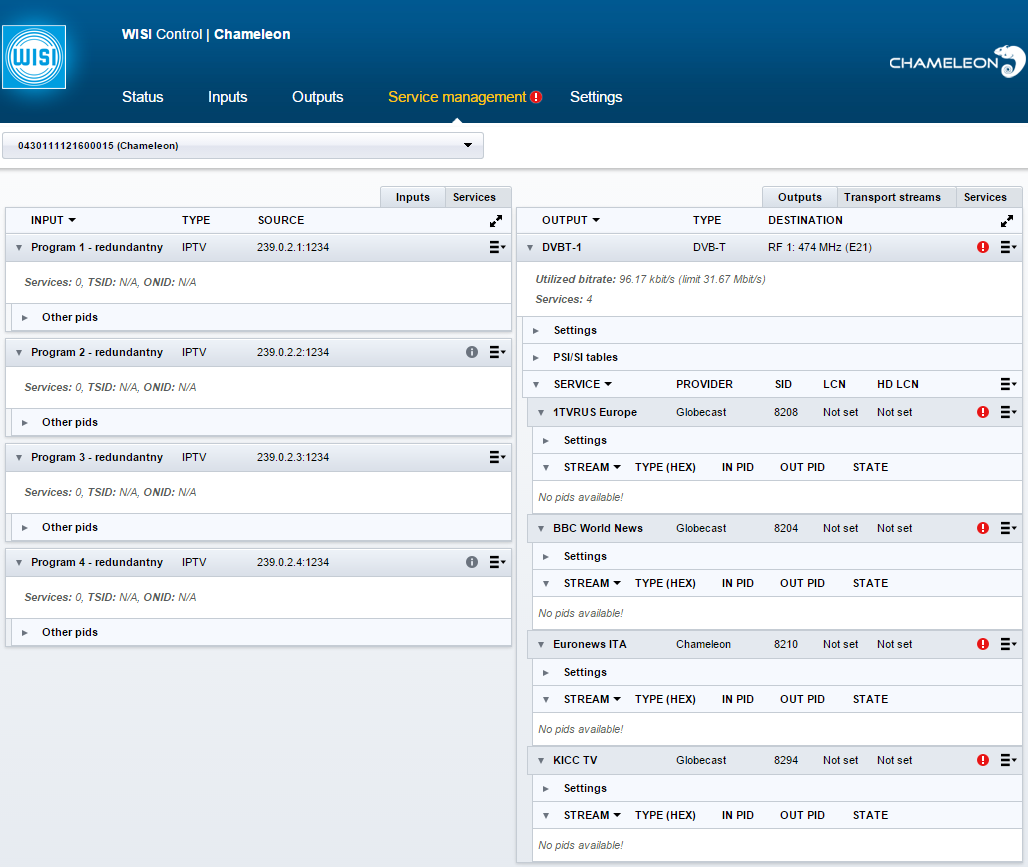The image size is (1028, 867).
Task: Go to the Status page
Action: (x=142, y=97)
